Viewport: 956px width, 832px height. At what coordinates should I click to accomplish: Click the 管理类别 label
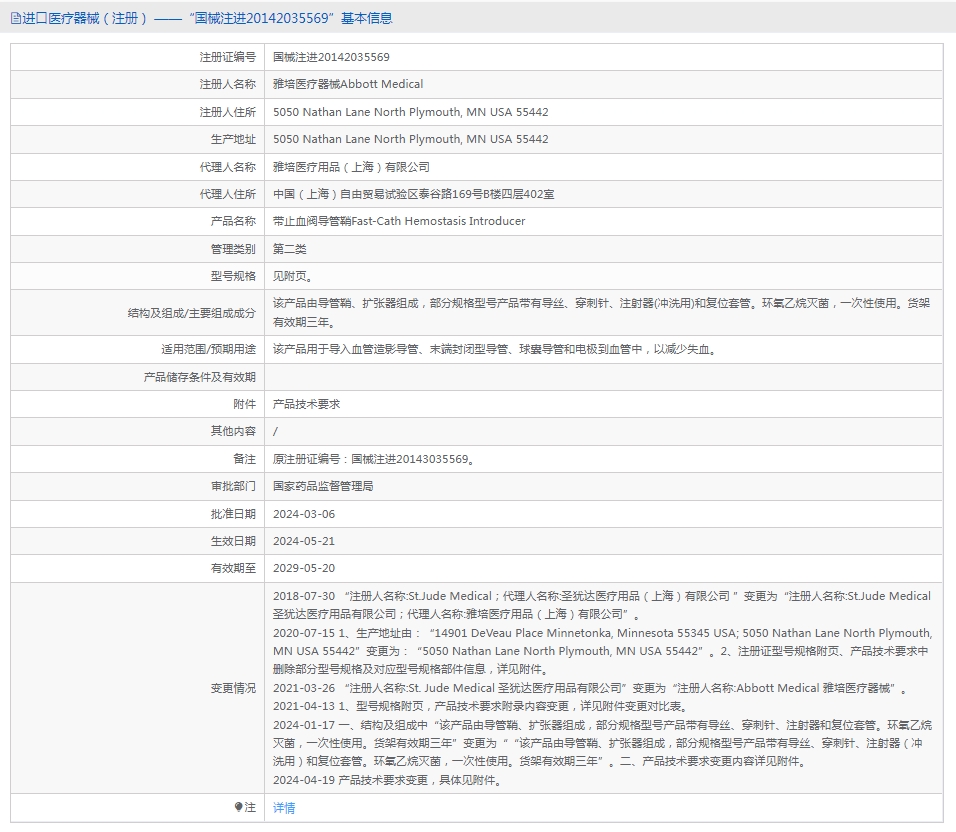click(233, 249)
